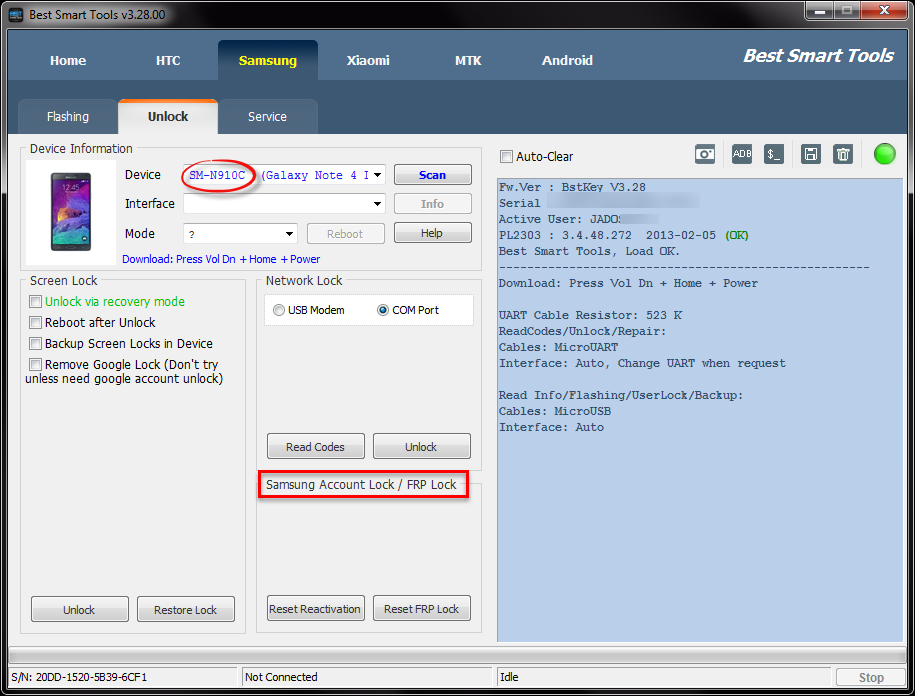Screen dimensions: 915x696
Task: Switch to the Home tab
Action: click(x=68, y=61)
